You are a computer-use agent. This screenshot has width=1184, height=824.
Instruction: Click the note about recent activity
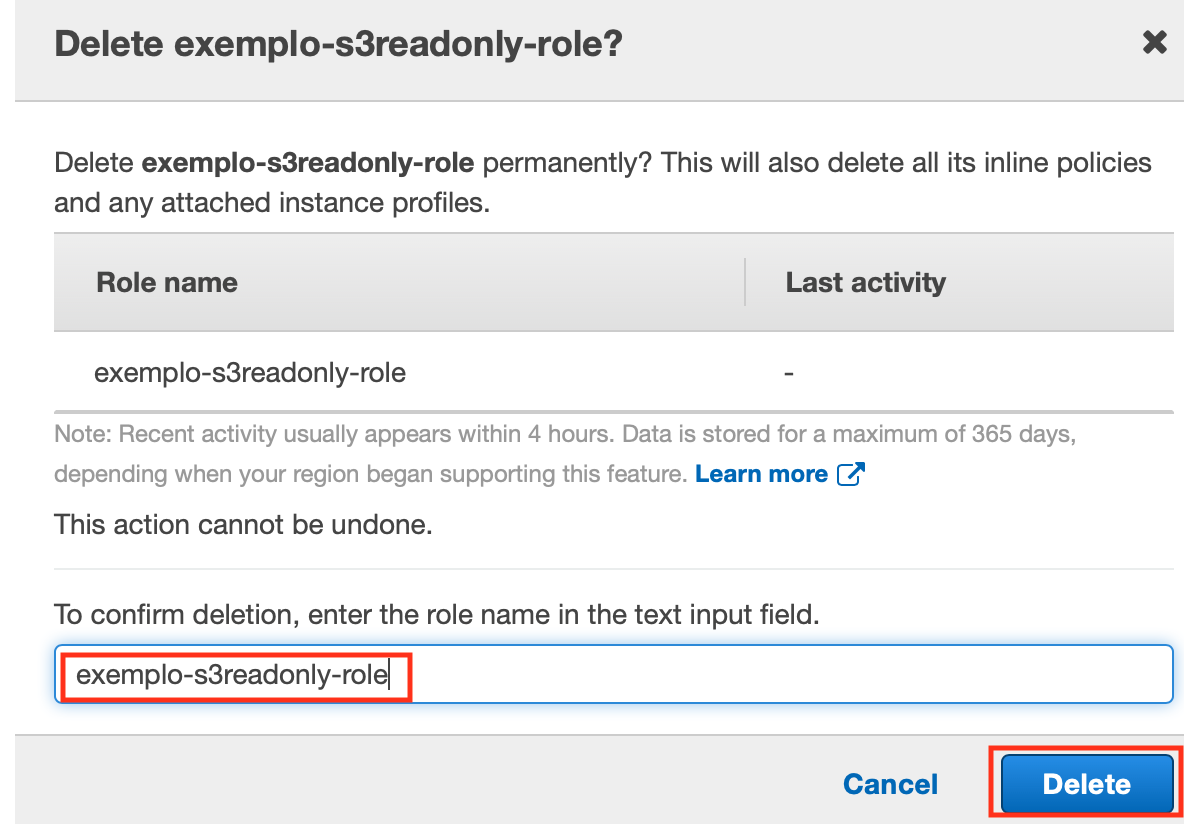565,454
